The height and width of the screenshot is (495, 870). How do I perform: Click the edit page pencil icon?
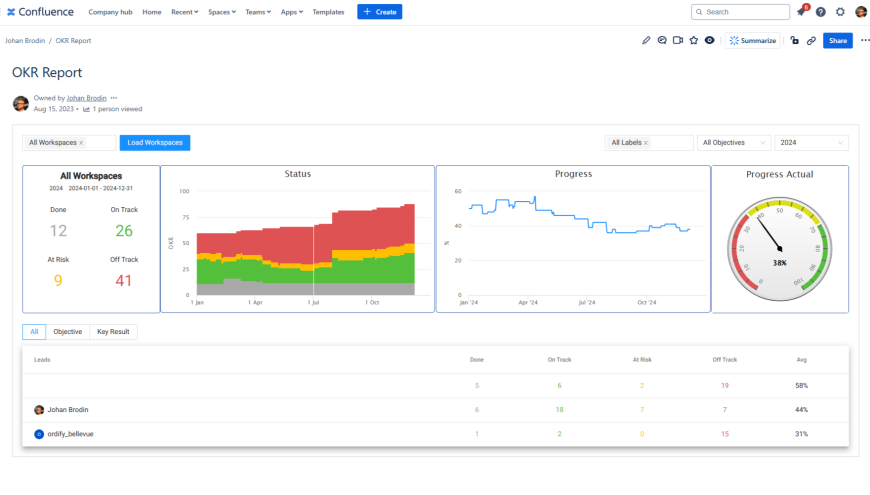coord(646,41)
